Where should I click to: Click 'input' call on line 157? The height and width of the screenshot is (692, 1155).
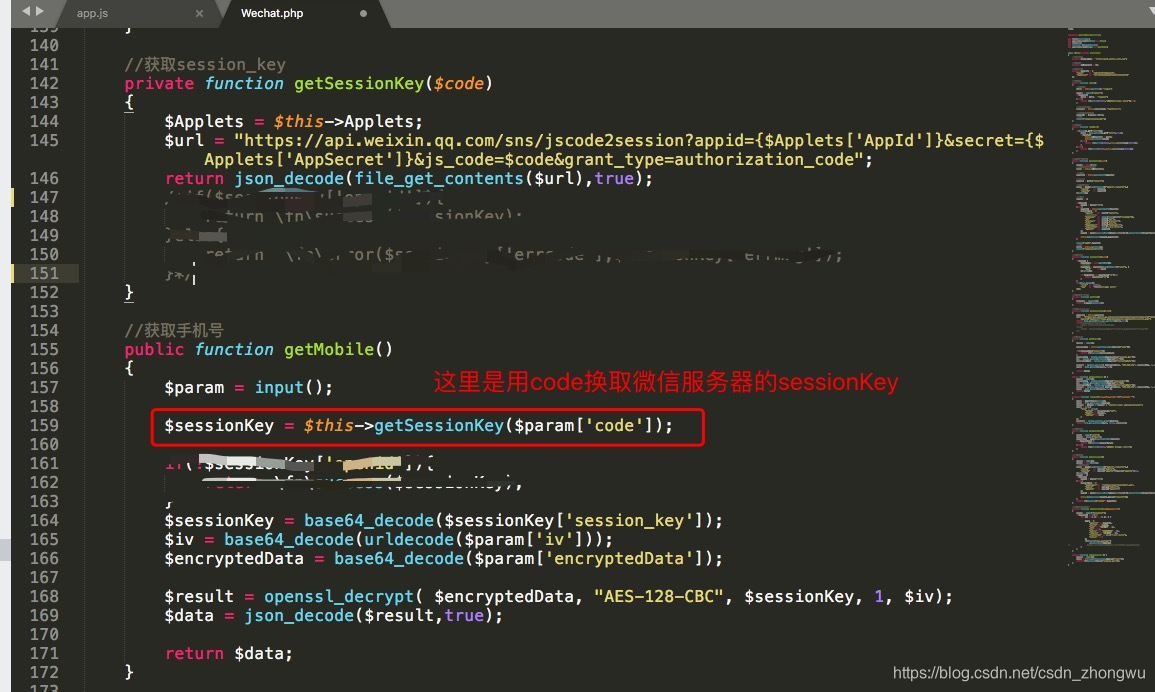pos(279,388)
